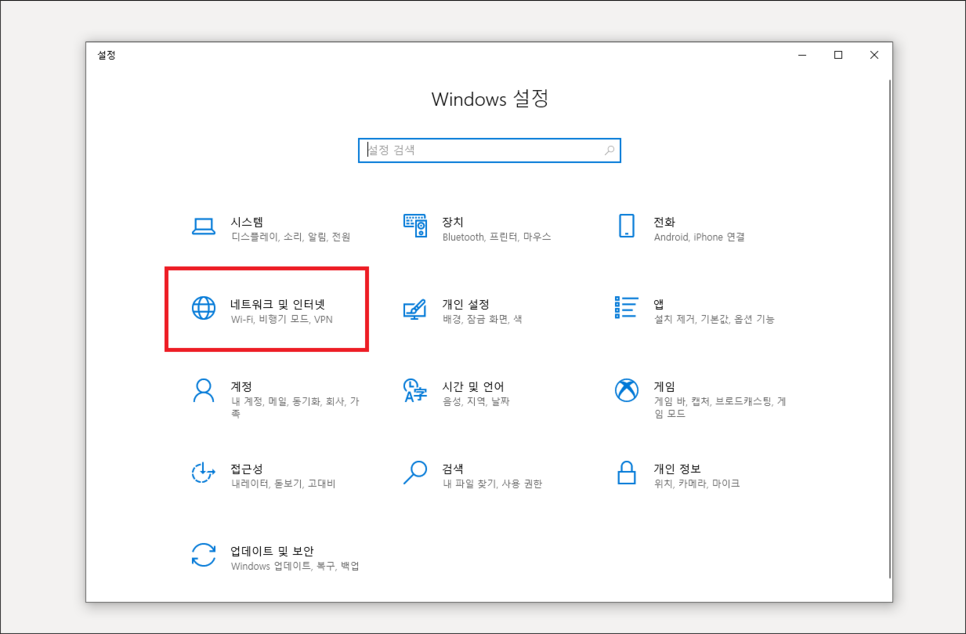Screen dimensions: 966x634
Task: Select the 검색 category heading text
Action: coord(452,469)
